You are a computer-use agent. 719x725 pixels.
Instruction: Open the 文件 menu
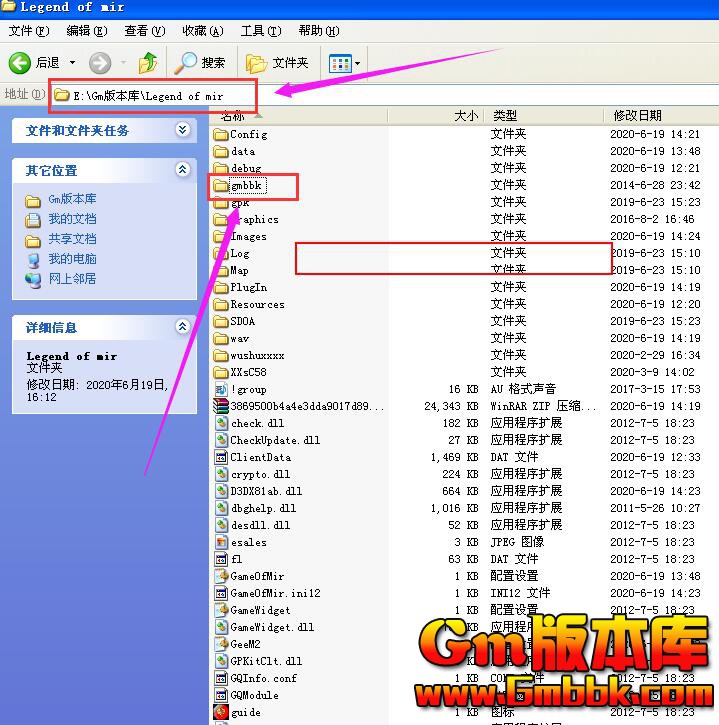tap(27, 31)
